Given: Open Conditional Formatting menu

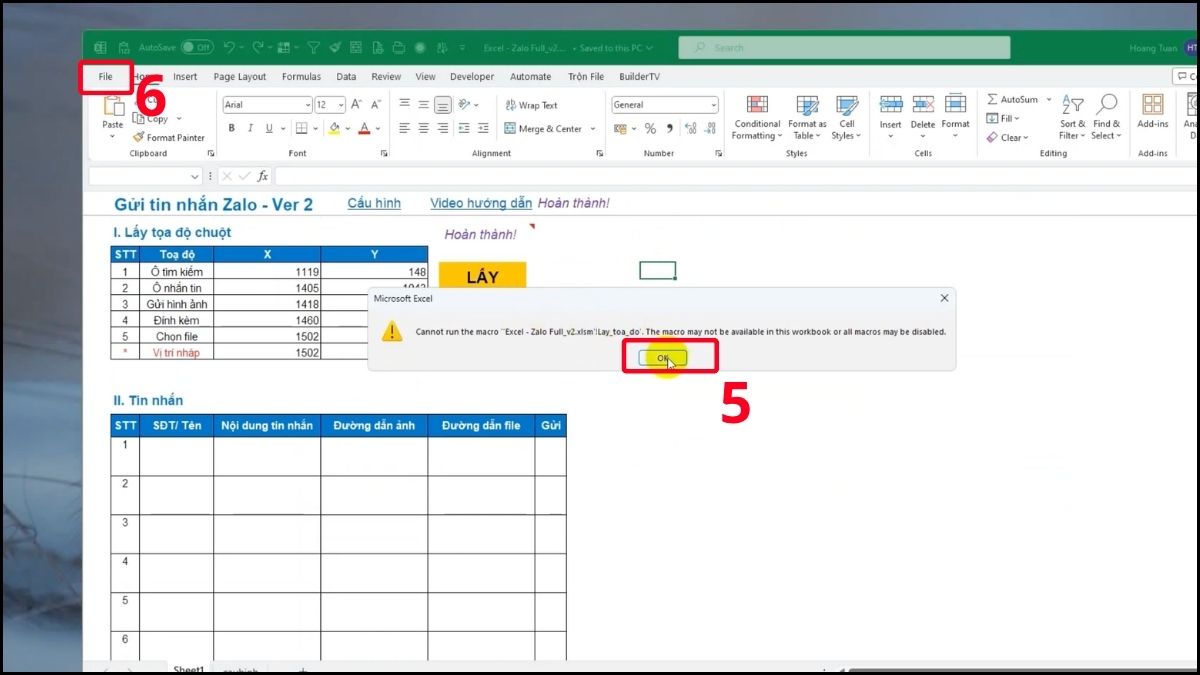Looking at the screenshot, I should click(757, 118).
